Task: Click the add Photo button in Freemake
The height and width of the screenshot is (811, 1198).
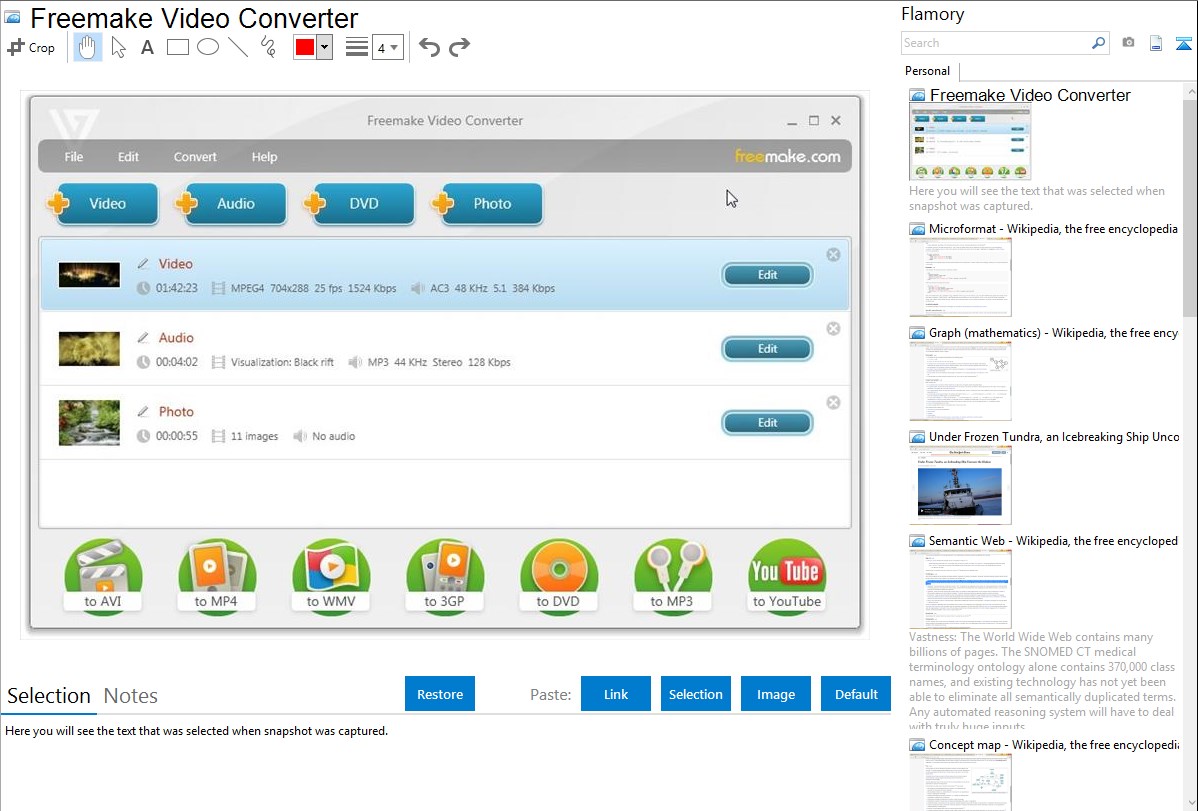Action: (x=487, y=204)
